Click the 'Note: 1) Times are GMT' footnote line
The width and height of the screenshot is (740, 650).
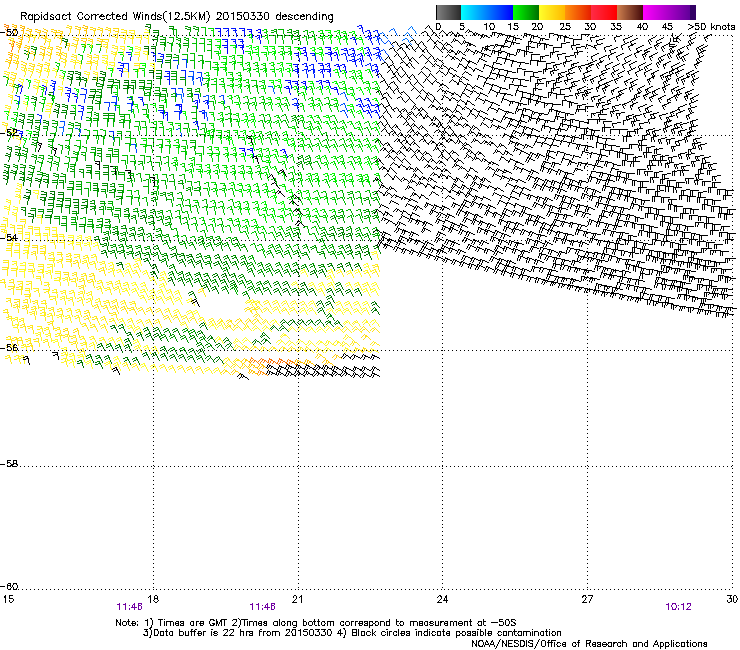(x=316, y=623)
